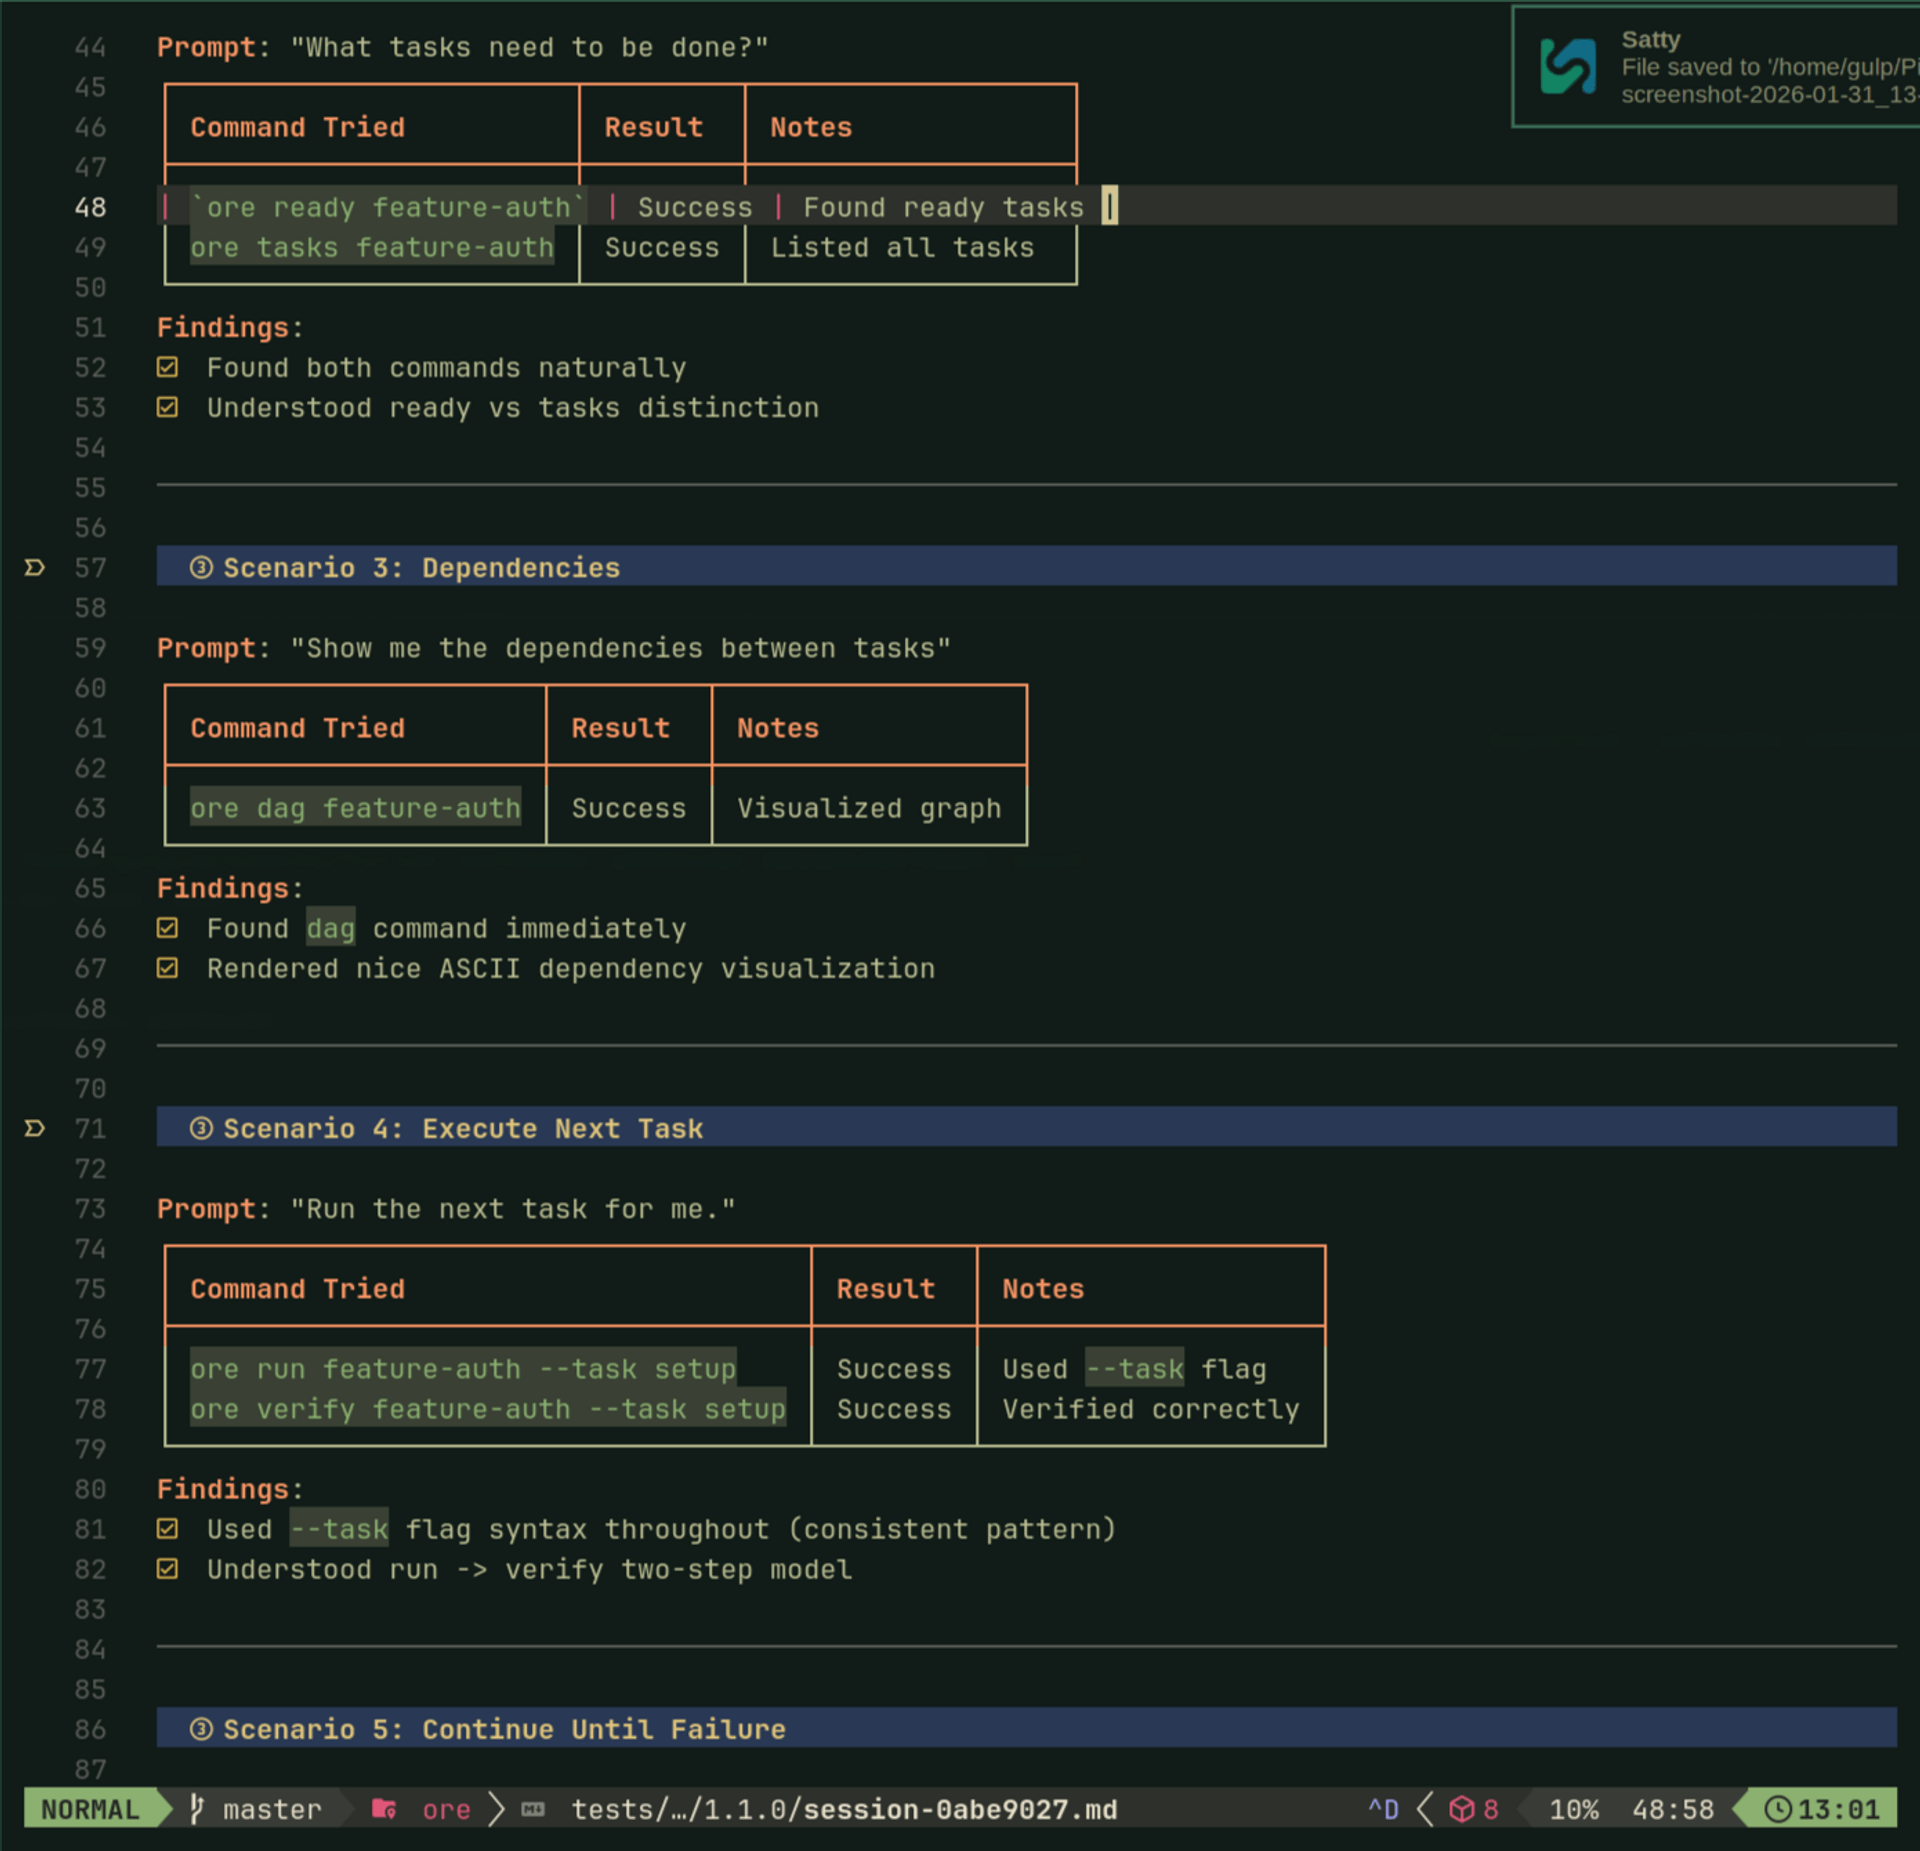Click the package cube icon showing 8
The height and width of the screenshot is (1851, 1920).
click(x=1462, y=1809)
